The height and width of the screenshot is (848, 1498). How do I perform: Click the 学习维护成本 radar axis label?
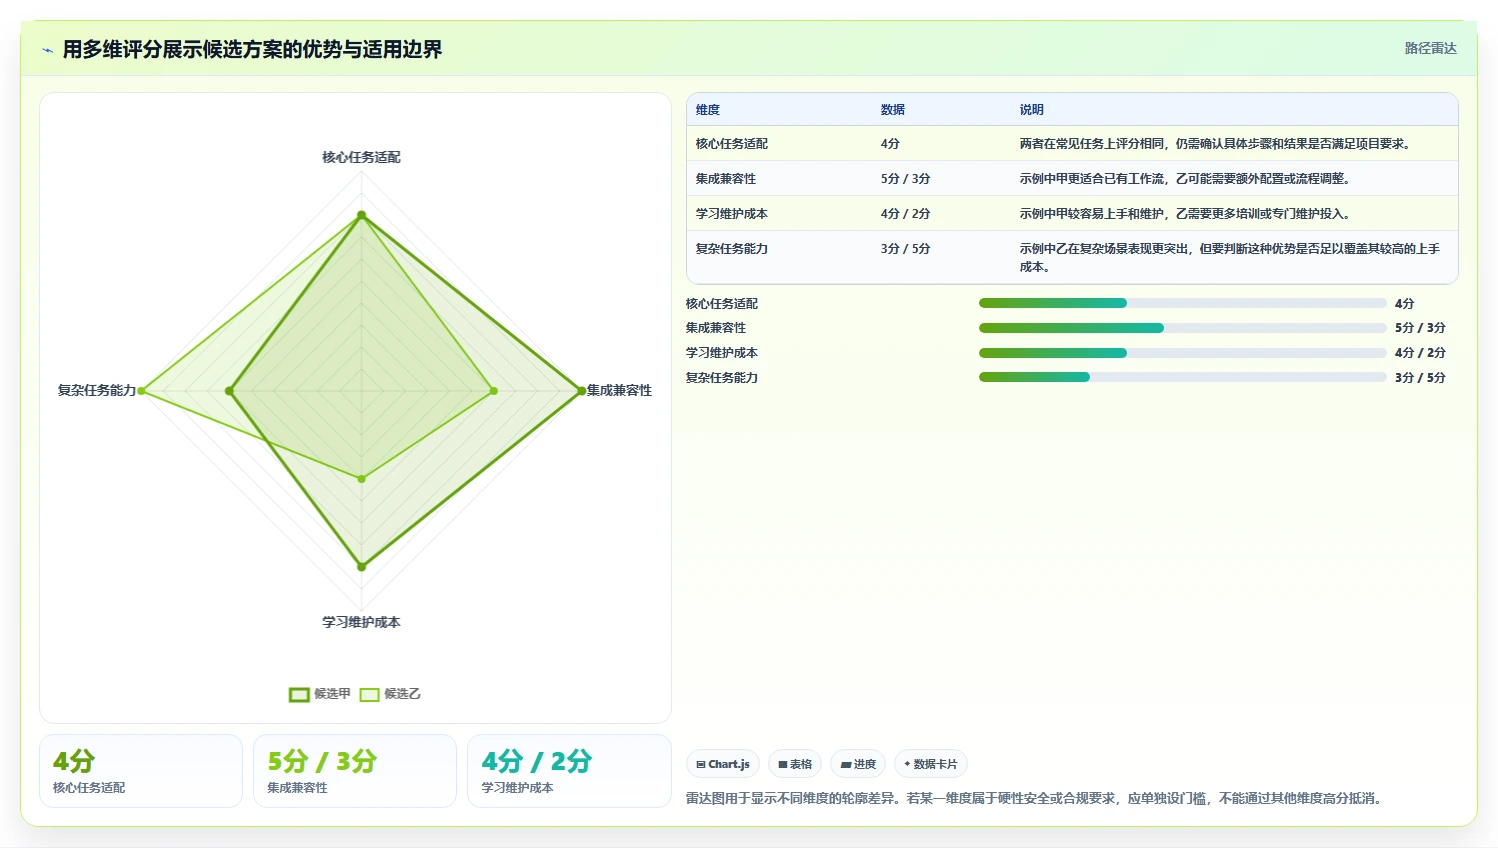coord(361,622)
